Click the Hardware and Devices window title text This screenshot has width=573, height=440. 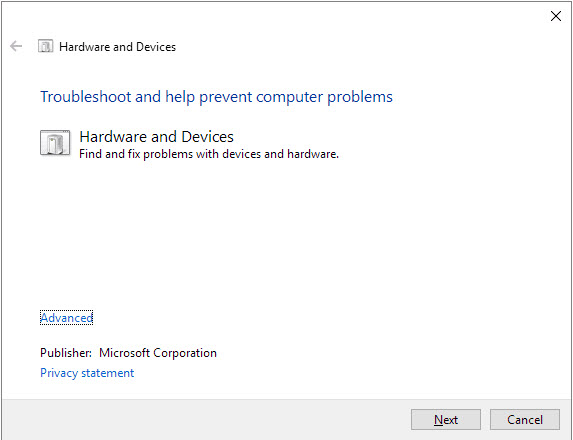(117, 47)
